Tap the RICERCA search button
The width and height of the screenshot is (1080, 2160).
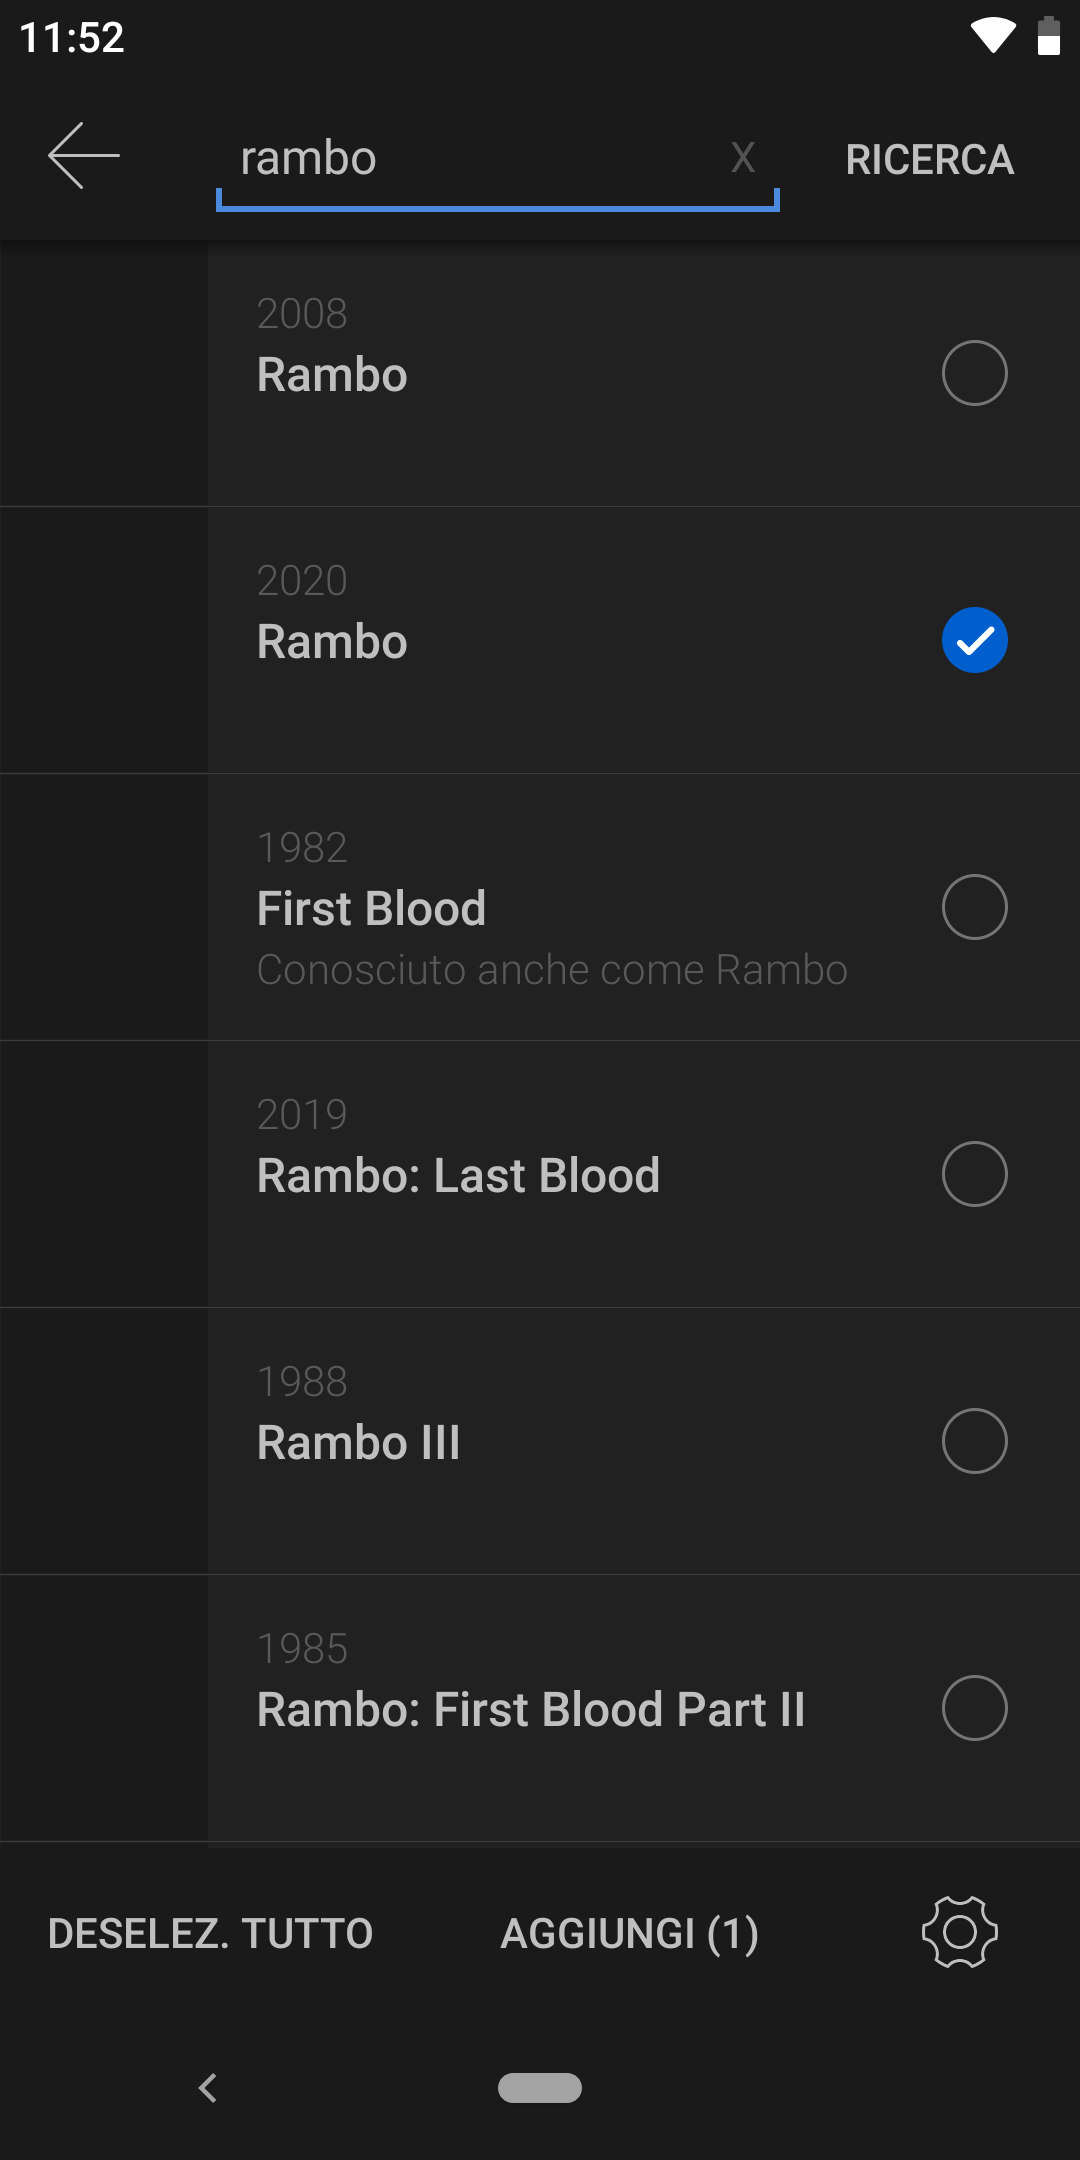click(930, 160)
